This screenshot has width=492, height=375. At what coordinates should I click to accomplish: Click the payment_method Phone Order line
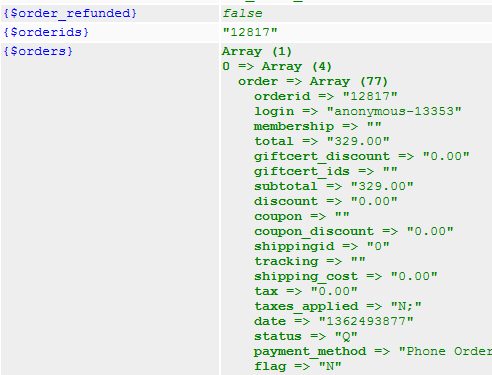[373, 351]
